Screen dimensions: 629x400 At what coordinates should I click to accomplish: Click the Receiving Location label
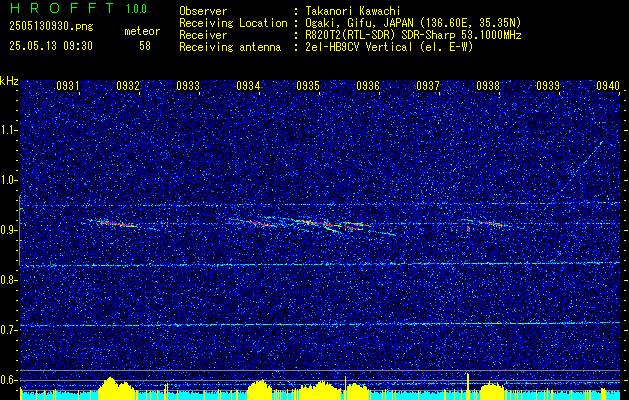pyautogui.click(x=233, y=23)
